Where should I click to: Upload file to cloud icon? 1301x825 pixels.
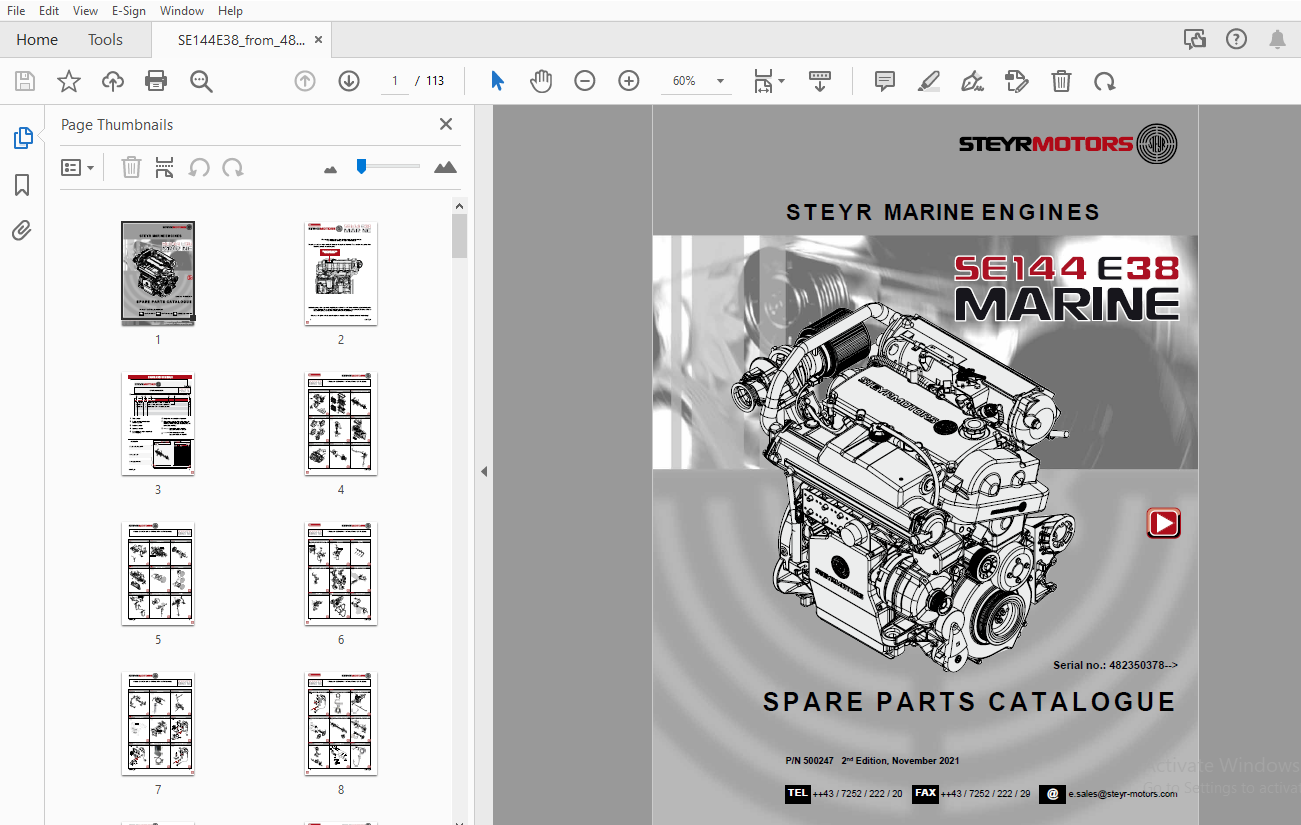[x=113, y=81]
